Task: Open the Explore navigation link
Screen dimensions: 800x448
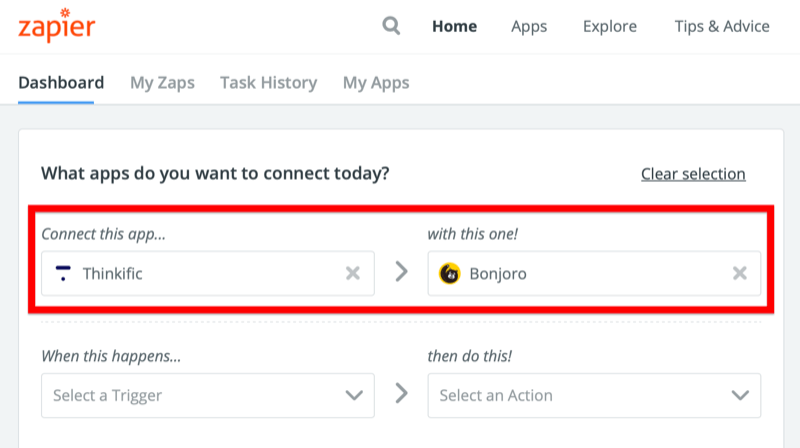Action: [610, 27]
